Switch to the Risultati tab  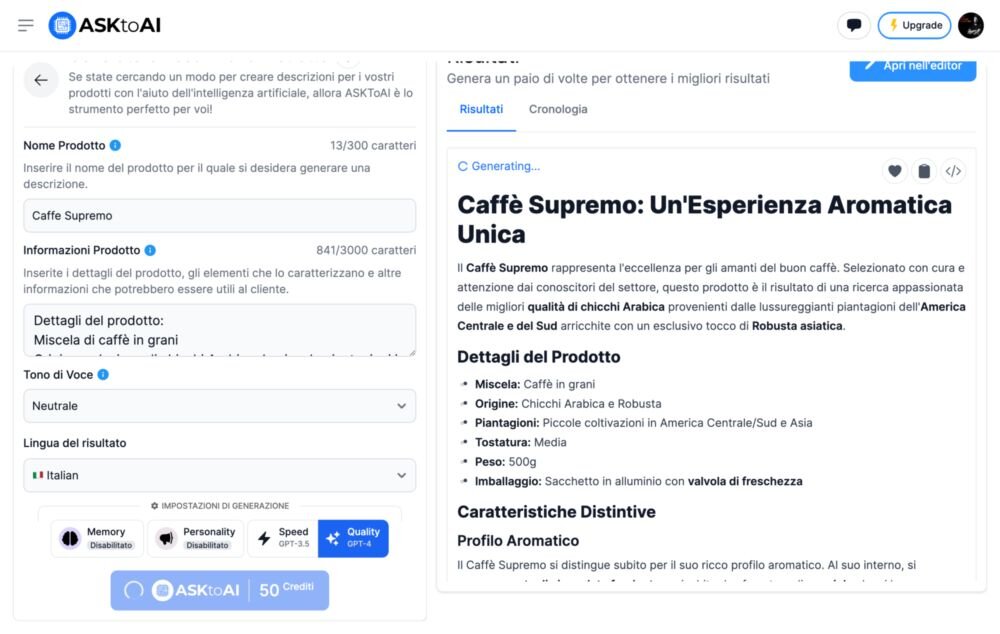[x=481, y=109]
